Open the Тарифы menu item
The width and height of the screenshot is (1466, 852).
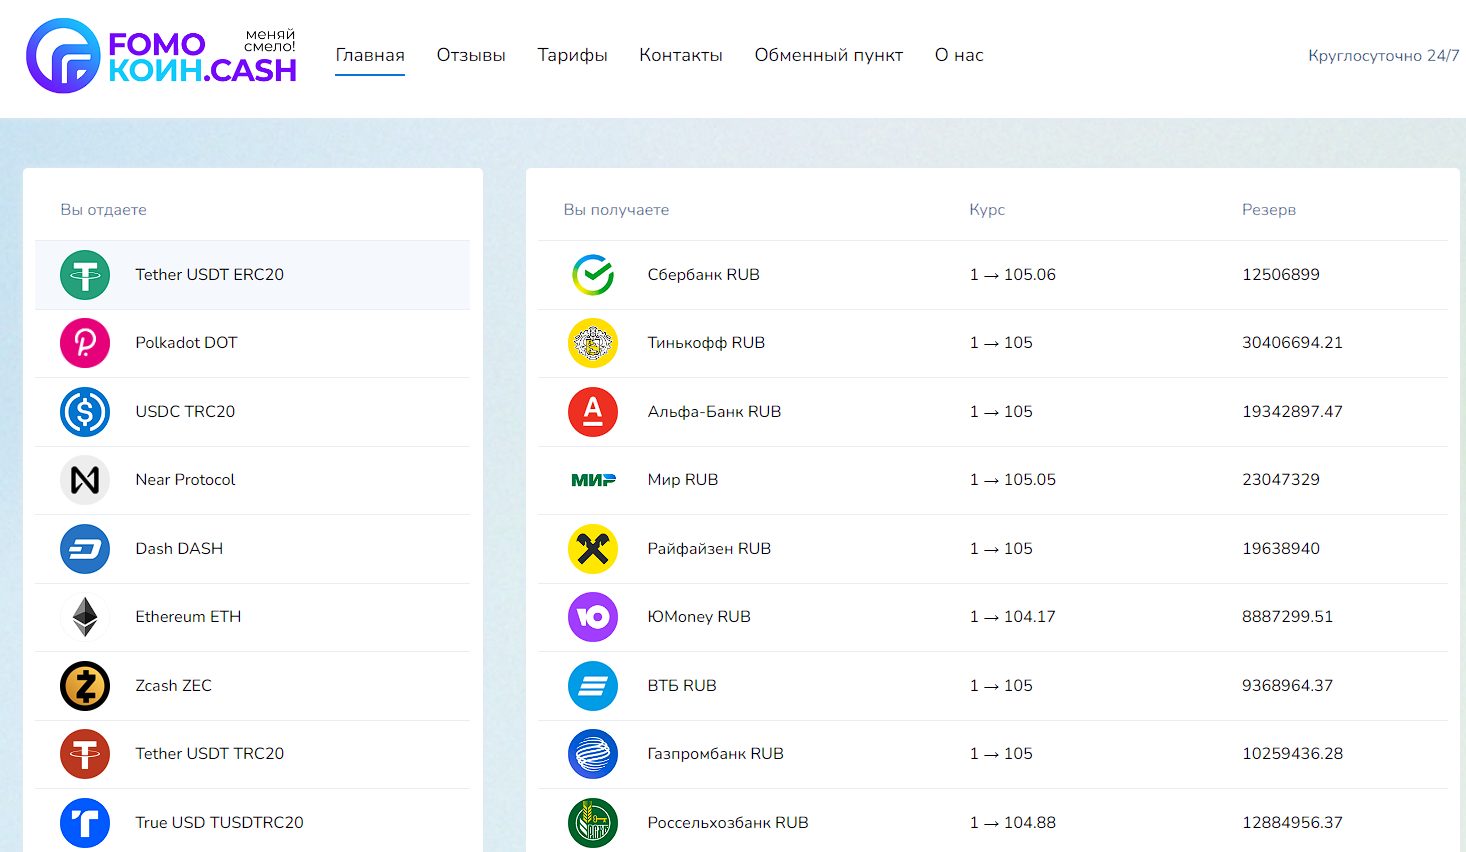tap(572, 55)
